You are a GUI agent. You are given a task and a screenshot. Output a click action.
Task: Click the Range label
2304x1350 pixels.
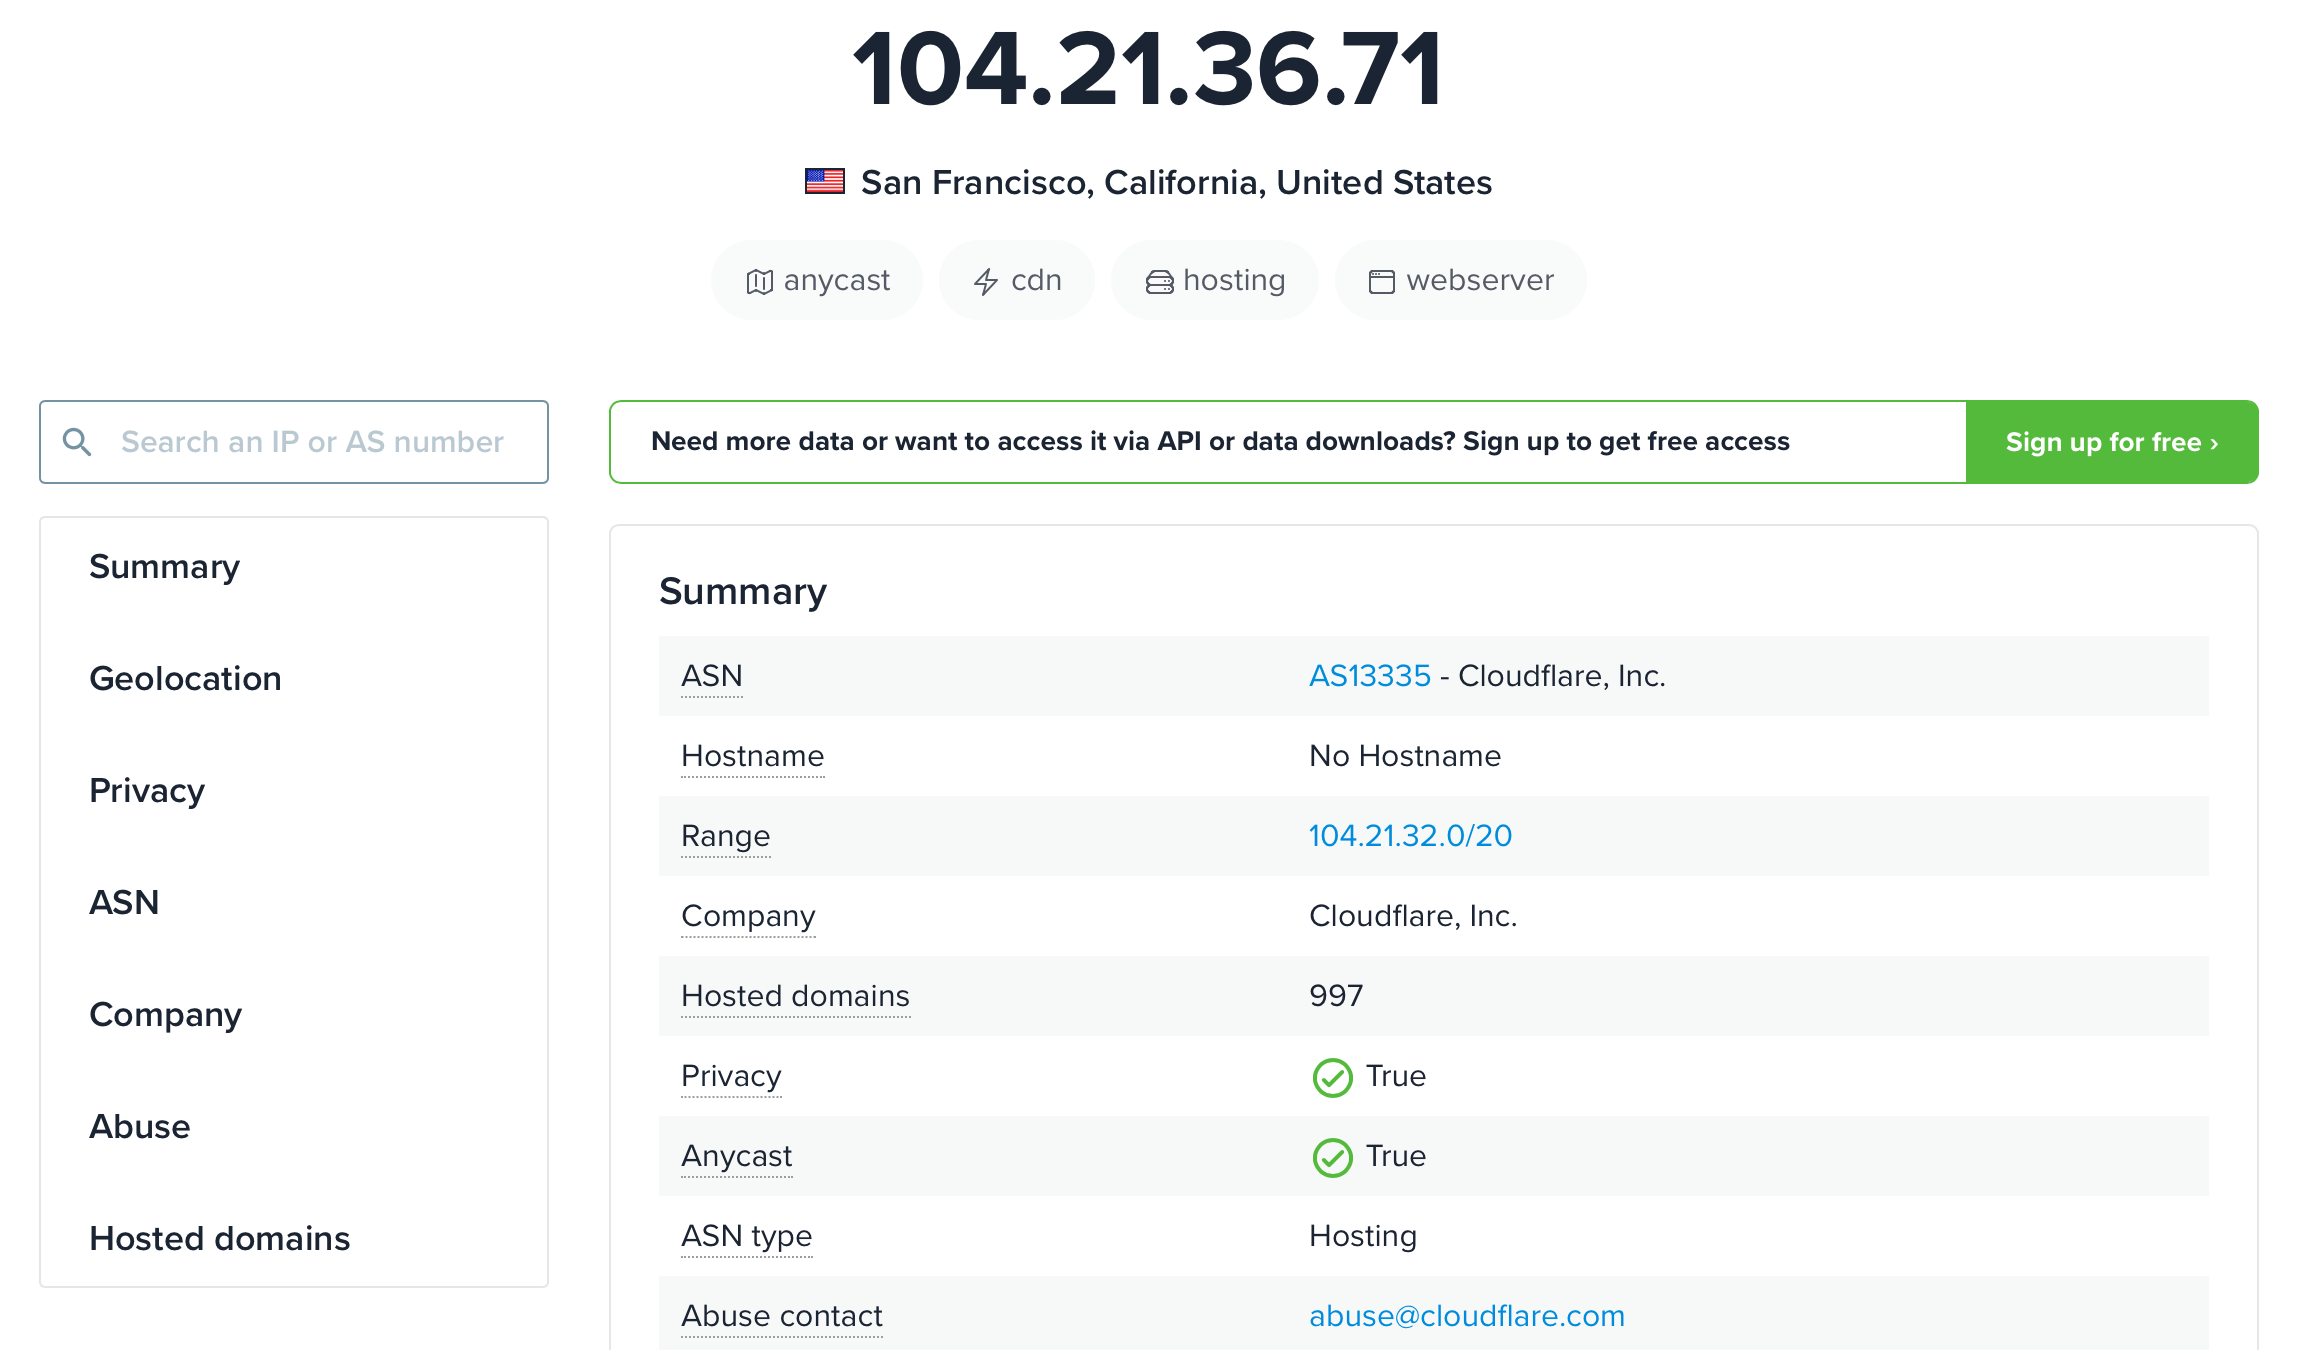click(725, 837)
